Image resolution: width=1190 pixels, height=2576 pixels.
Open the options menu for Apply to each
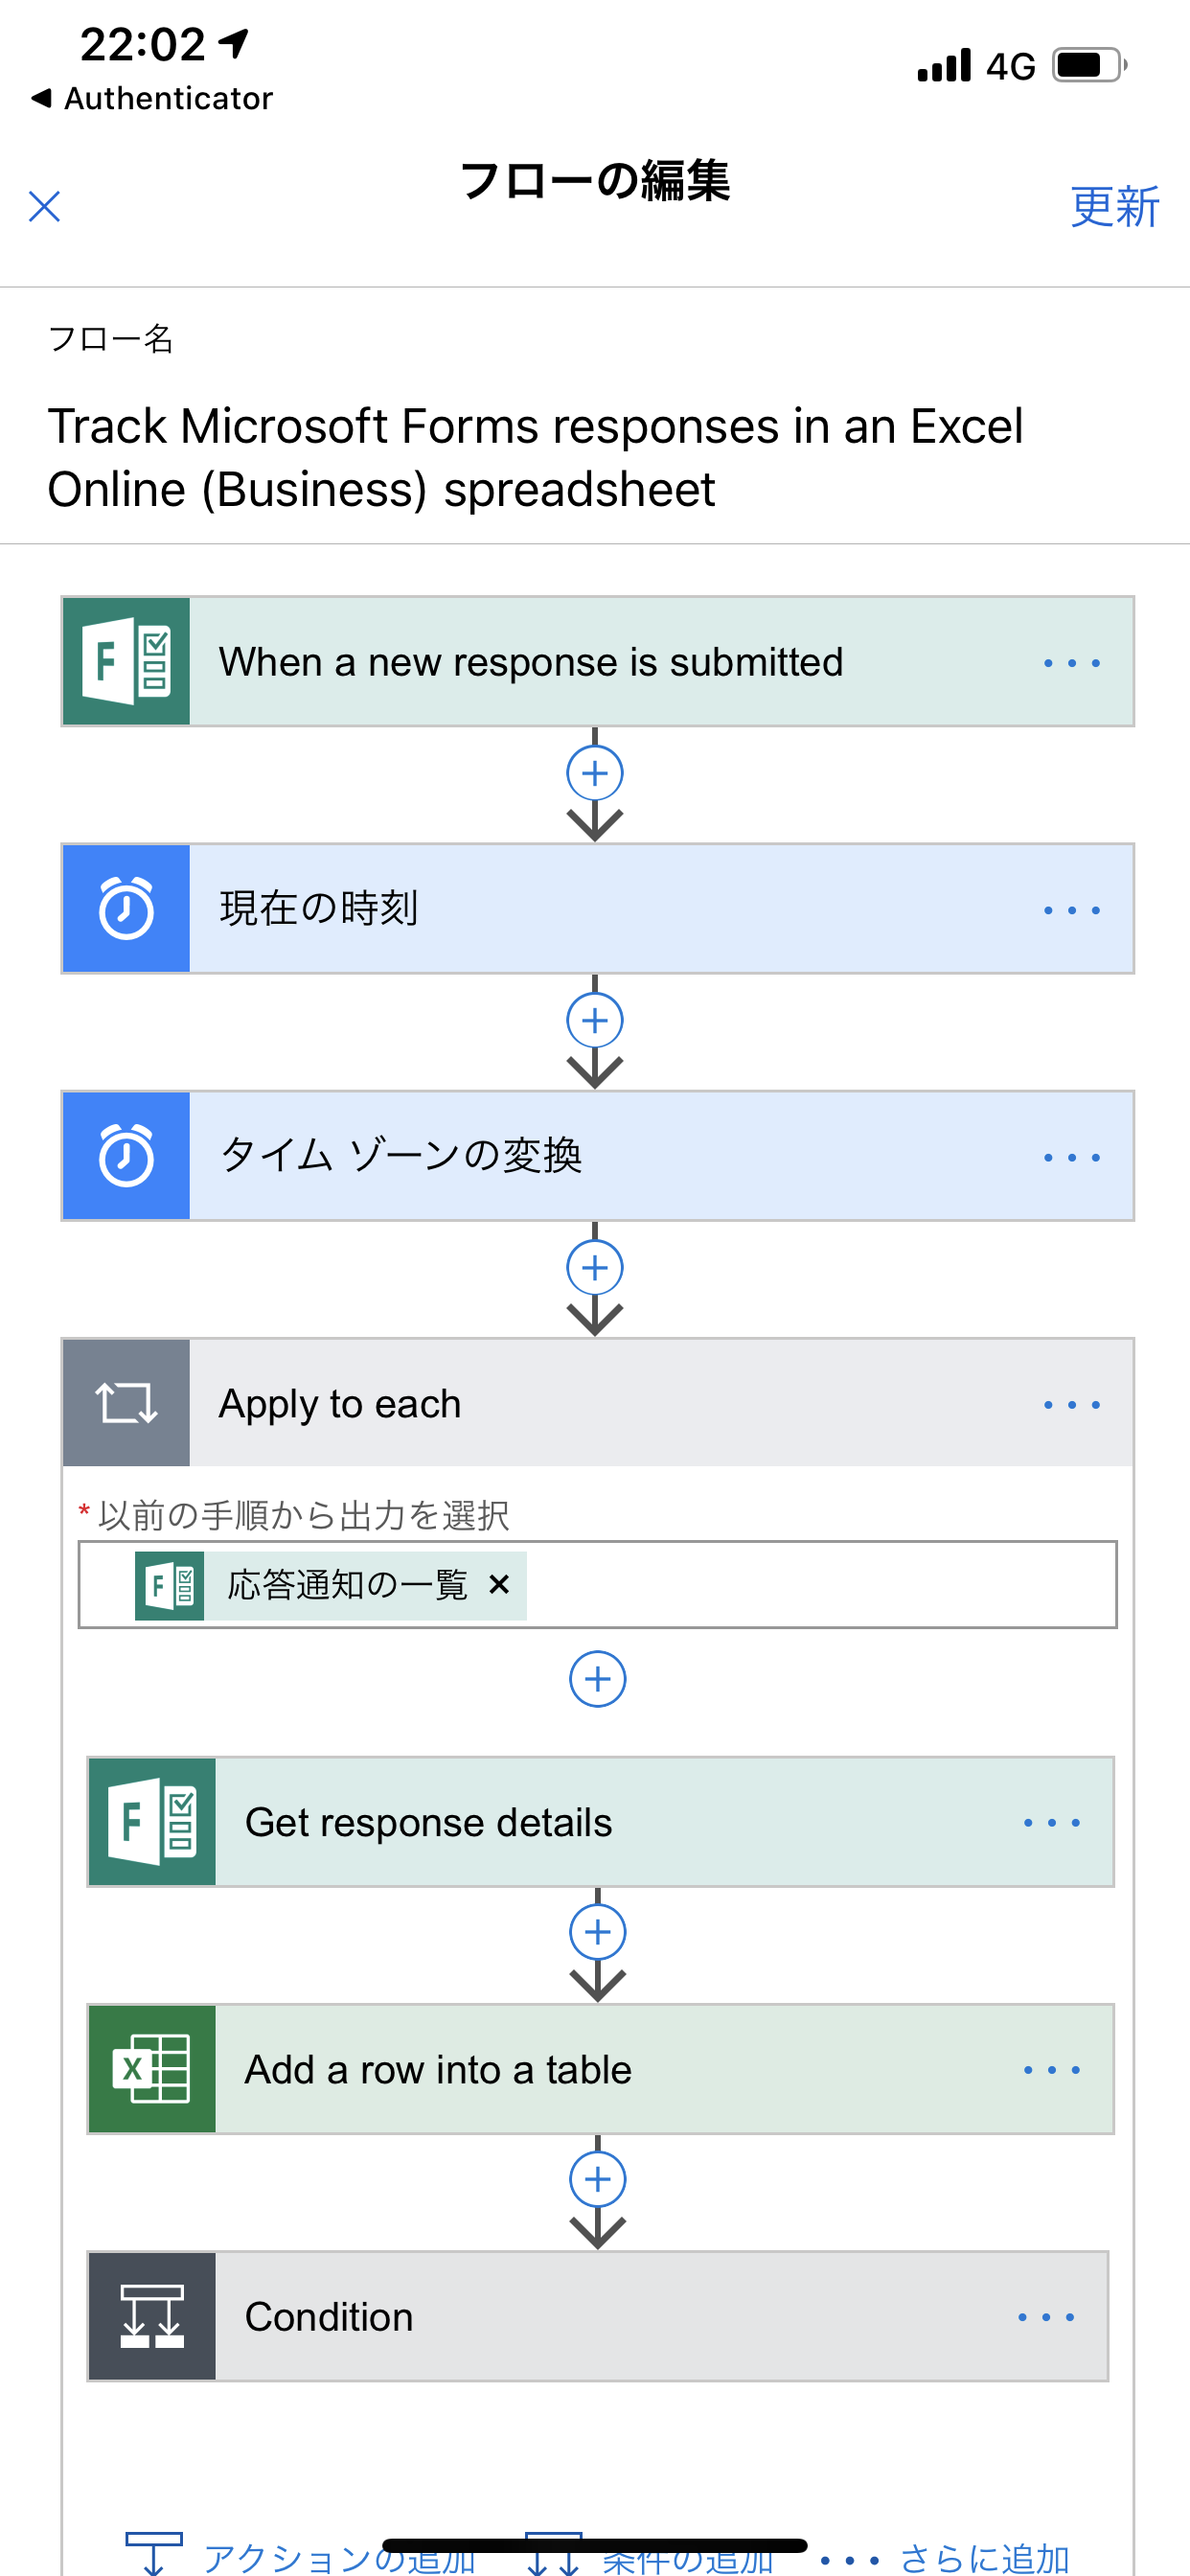click(1071, 1403)
